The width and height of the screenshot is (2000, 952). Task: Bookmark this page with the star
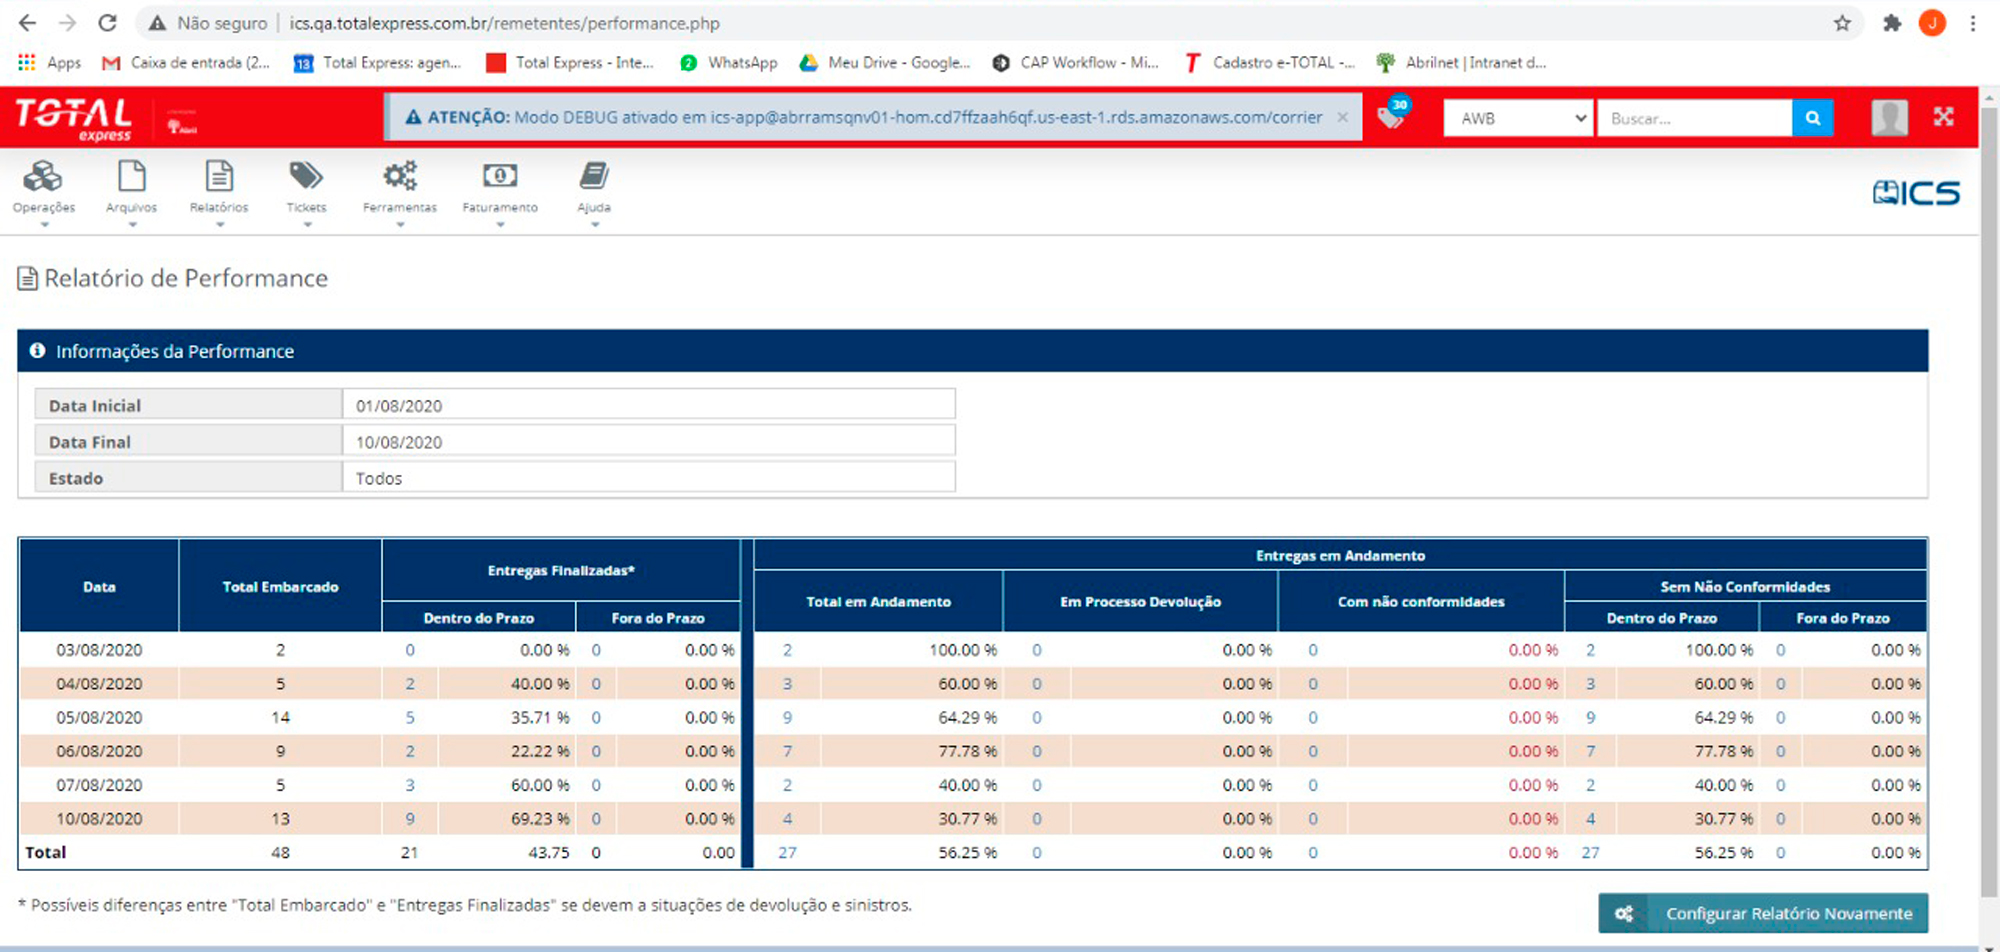point(1842,23)
